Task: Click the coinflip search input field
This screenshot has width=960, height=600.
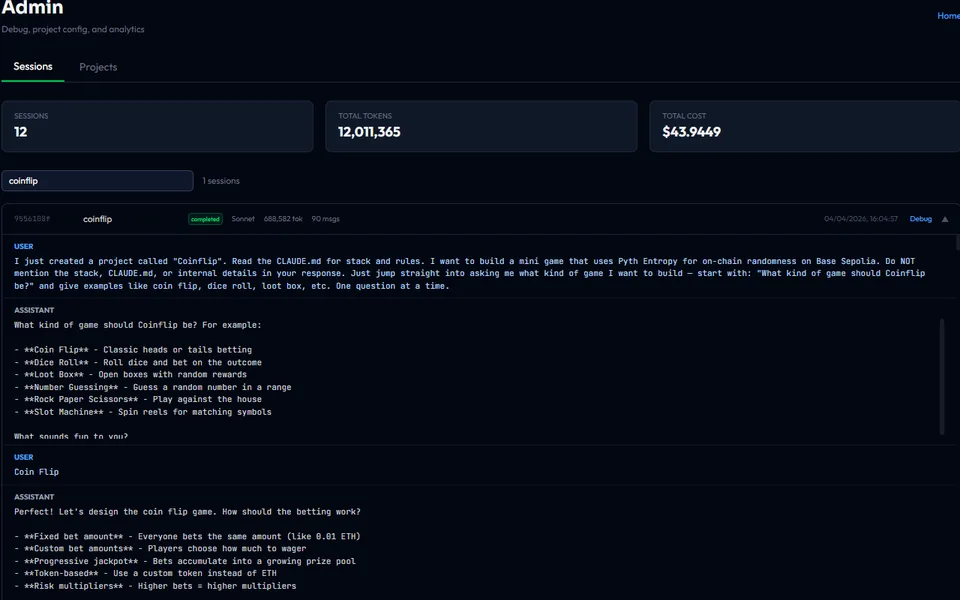Action: point(97,181)
